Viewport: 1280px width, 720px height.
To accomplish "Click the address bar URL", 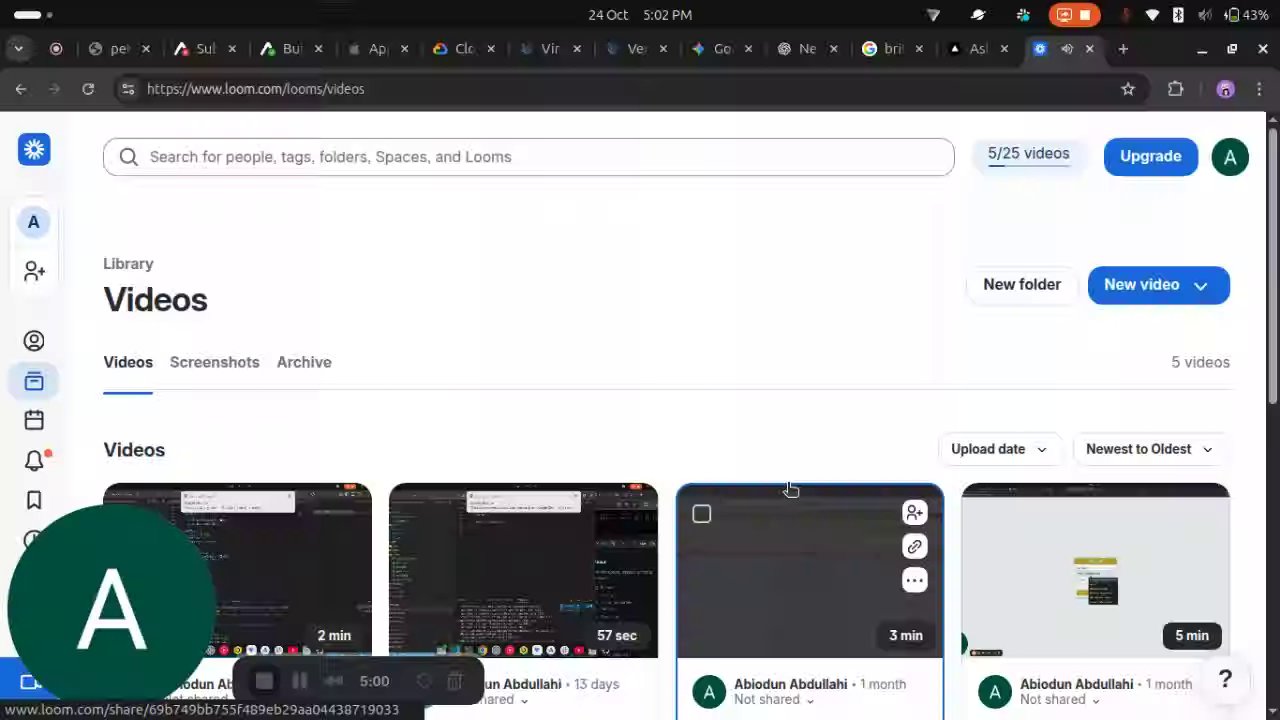I will (255, 89).
